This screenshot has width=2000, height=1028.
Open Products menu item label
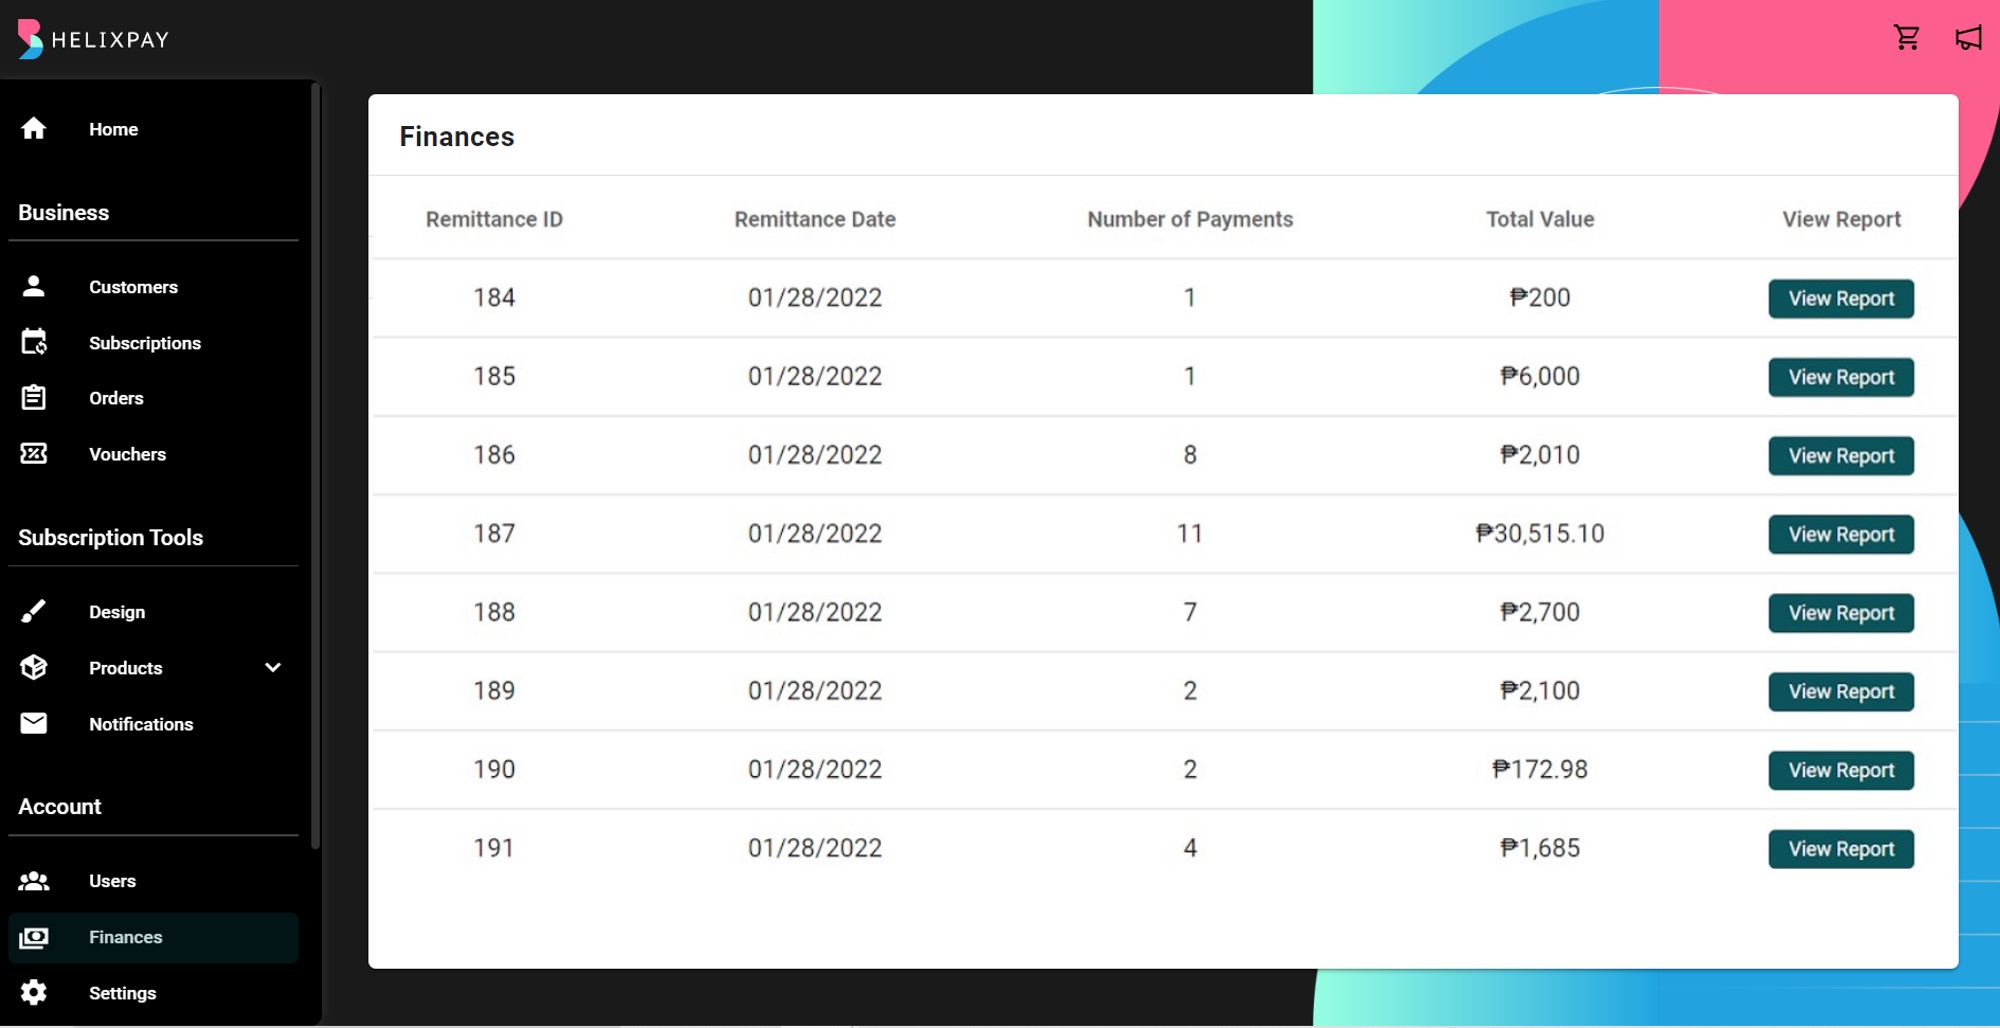click(125, 668)
